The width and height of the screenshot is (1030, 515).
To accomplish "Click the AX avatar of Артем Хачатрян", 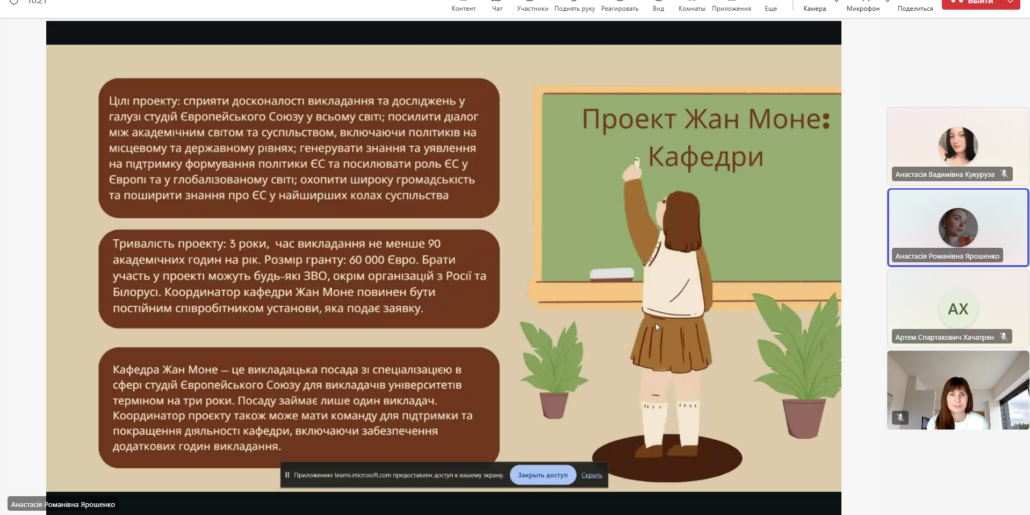I will click(x=958, y=309).
